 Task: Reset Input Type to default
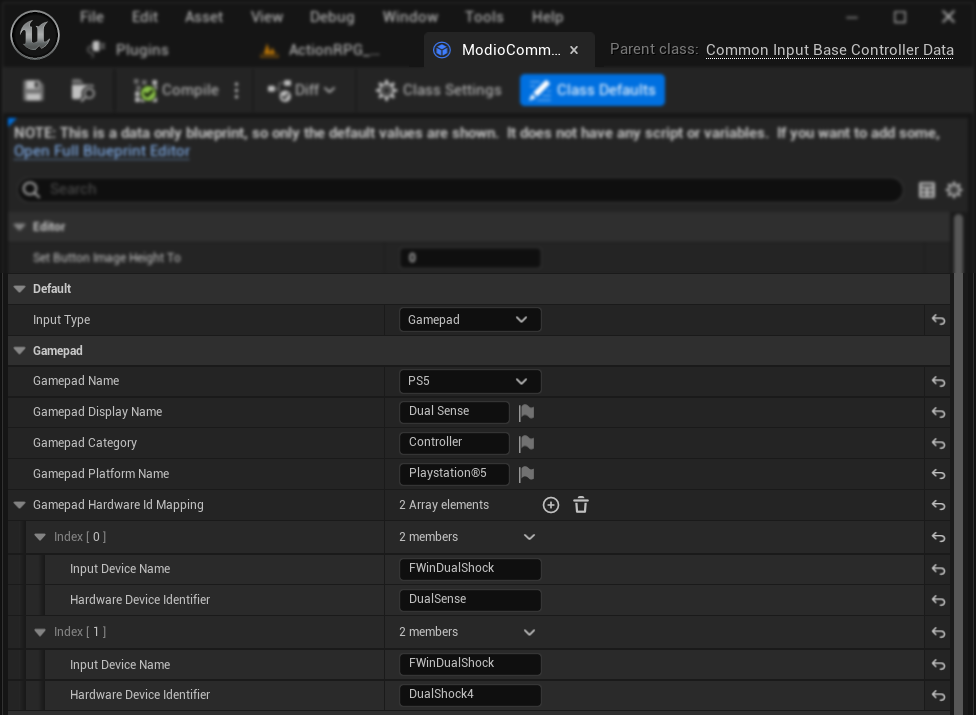coord(938,320)
